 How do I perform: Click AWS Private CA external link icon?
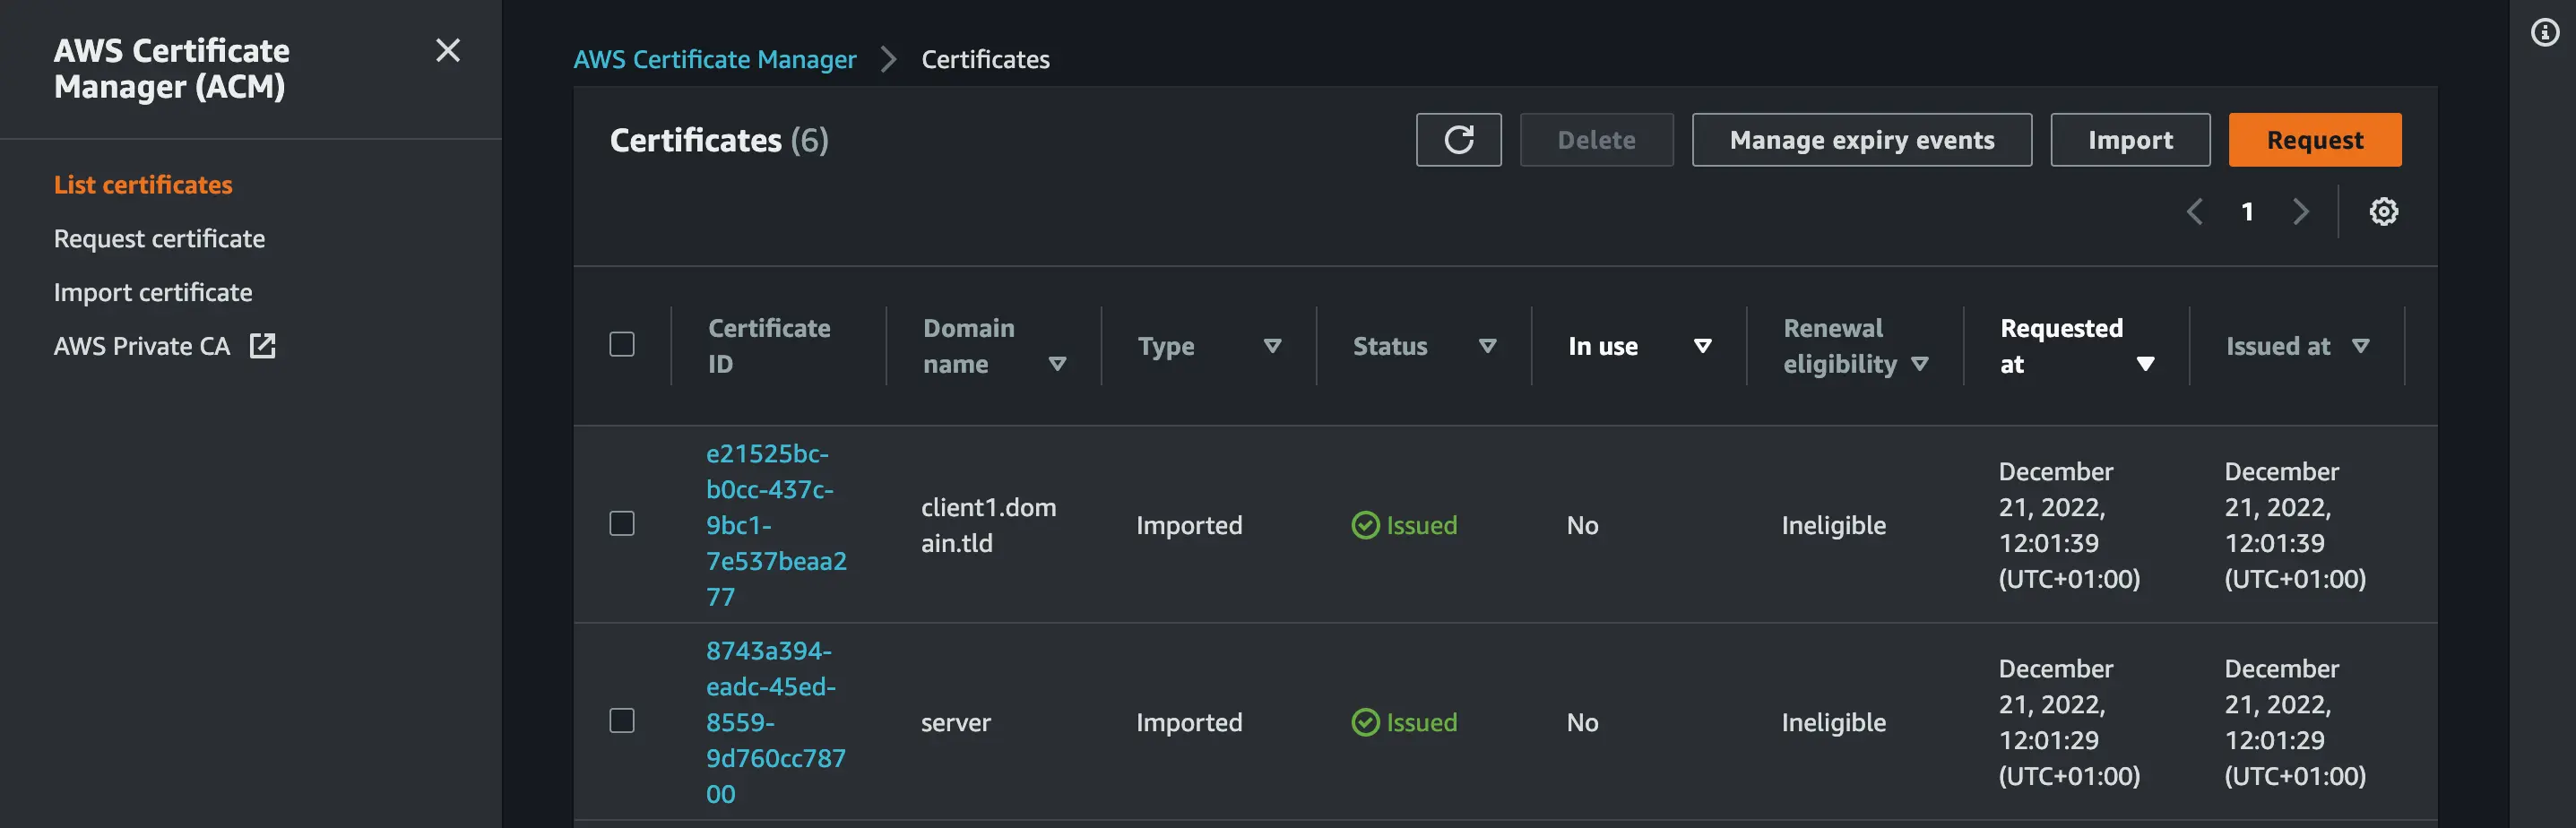pyautogui.click(x=262, y=346)
